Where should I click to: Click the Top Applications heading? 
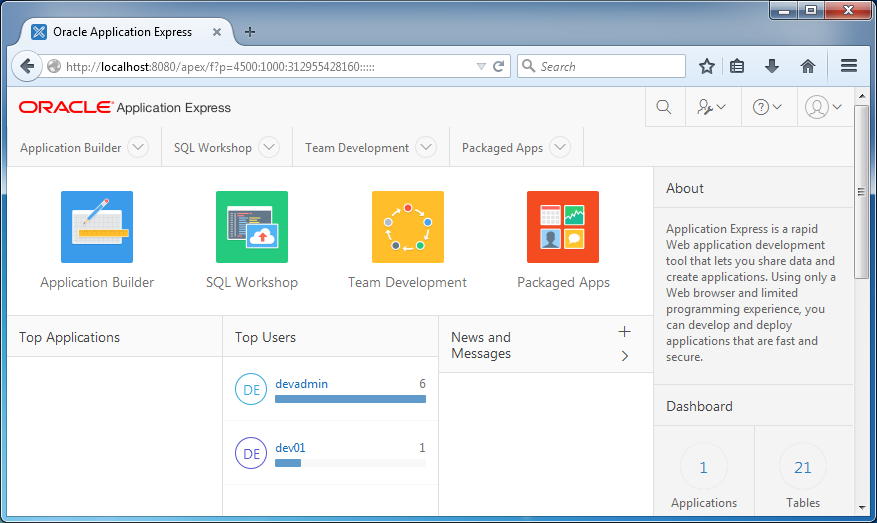(69, 337)
